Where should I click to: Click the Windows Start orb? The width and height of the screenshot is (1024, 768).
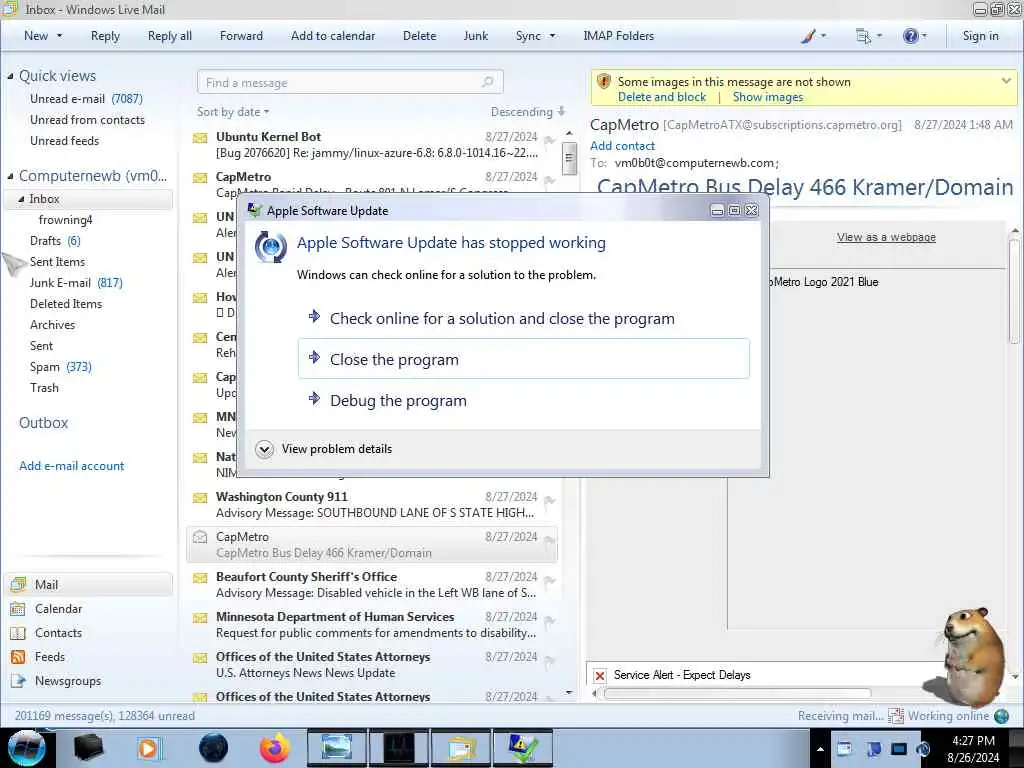pos(26,748)
